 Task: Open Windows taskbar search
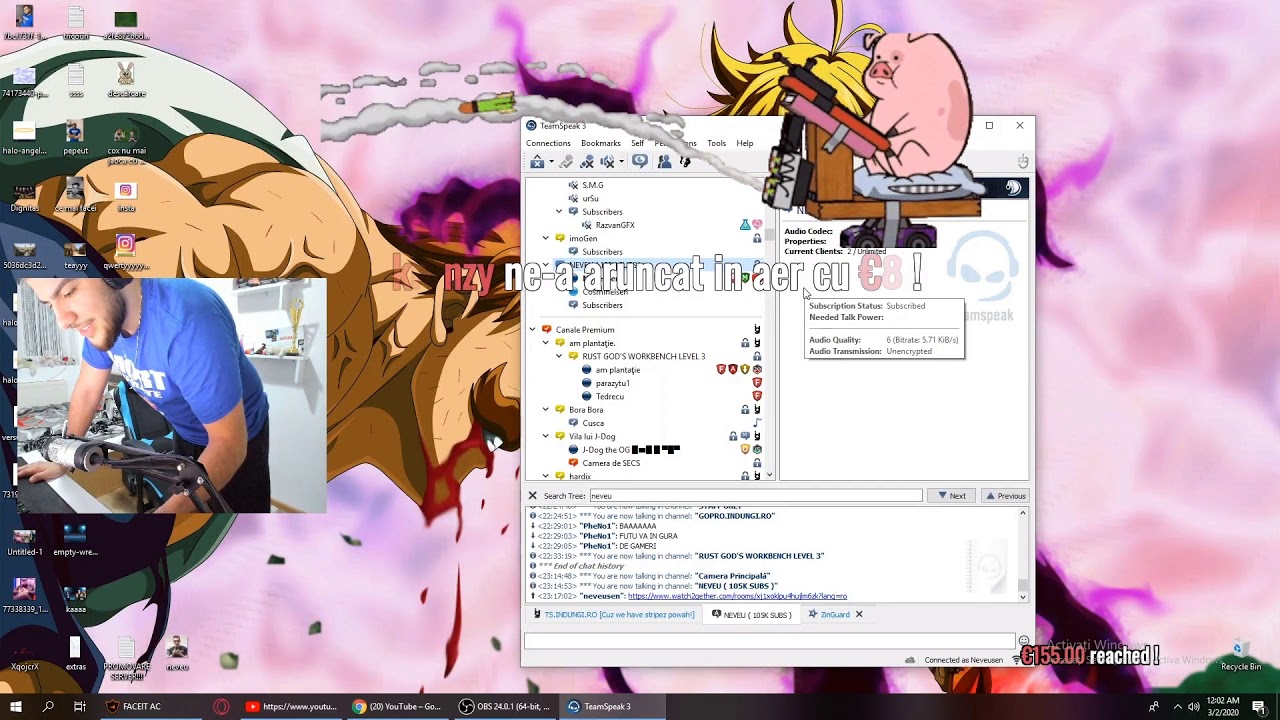coord(48,707)
